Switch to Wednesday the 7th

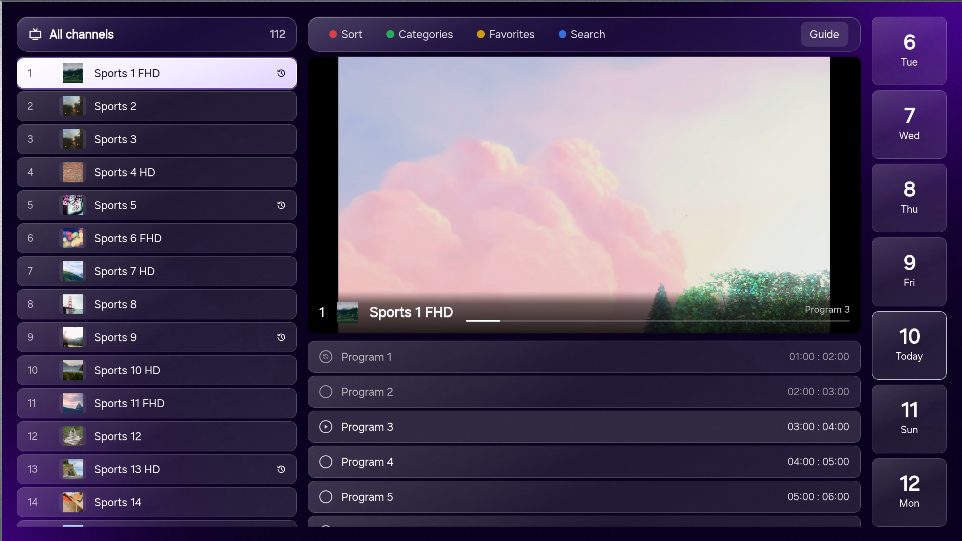[909, 125]
